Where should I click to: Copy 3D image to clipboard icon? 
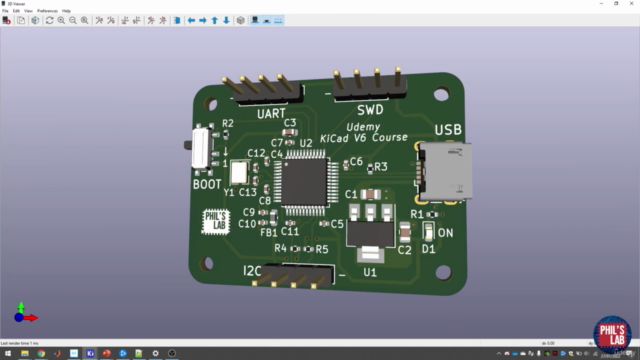point(21,20)
